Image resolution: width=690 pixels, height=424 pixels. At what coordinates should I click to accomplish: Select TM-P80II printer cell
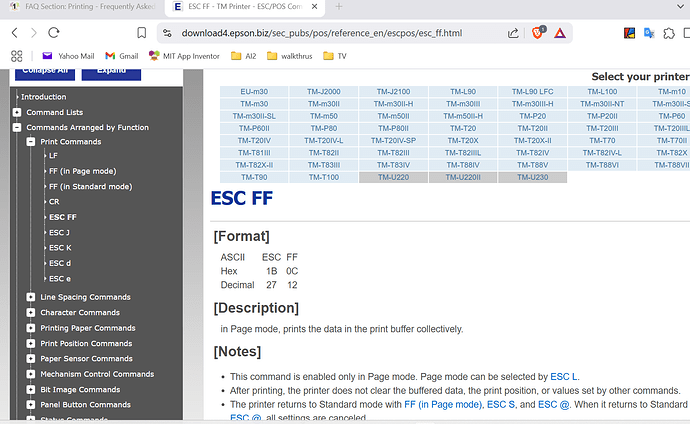393,128
